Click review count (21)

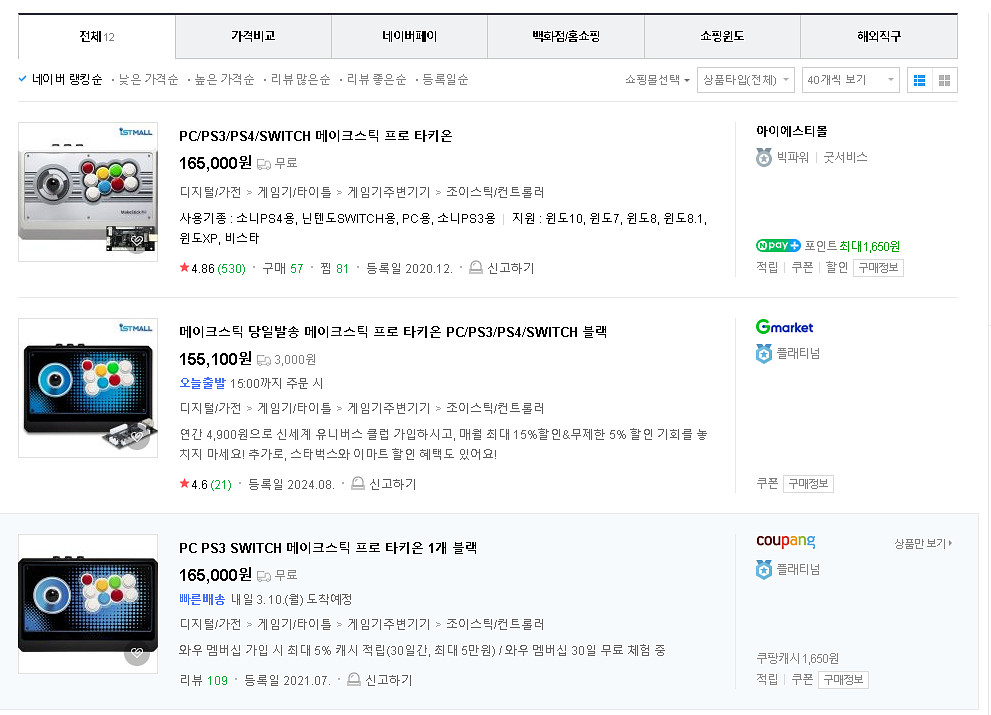221,485
